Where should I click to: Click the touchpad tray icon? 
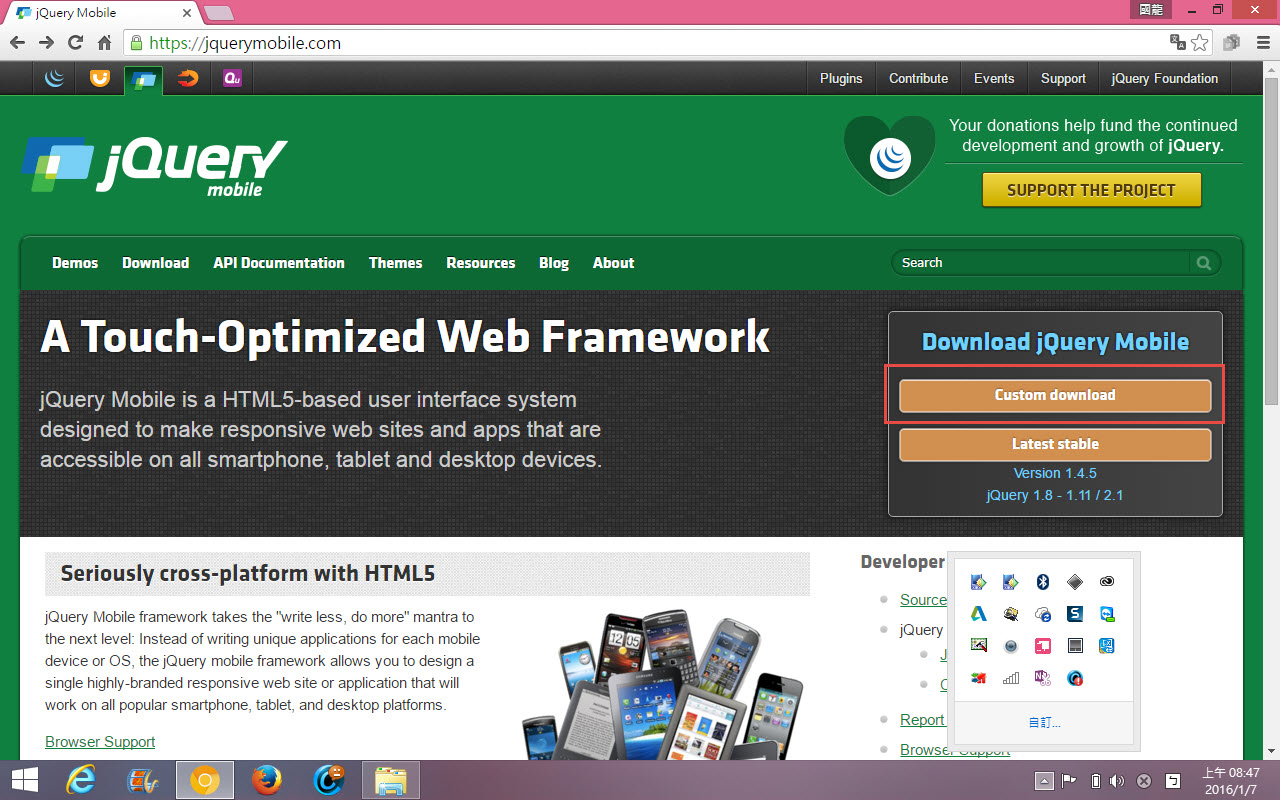[x=1074, y=646]
